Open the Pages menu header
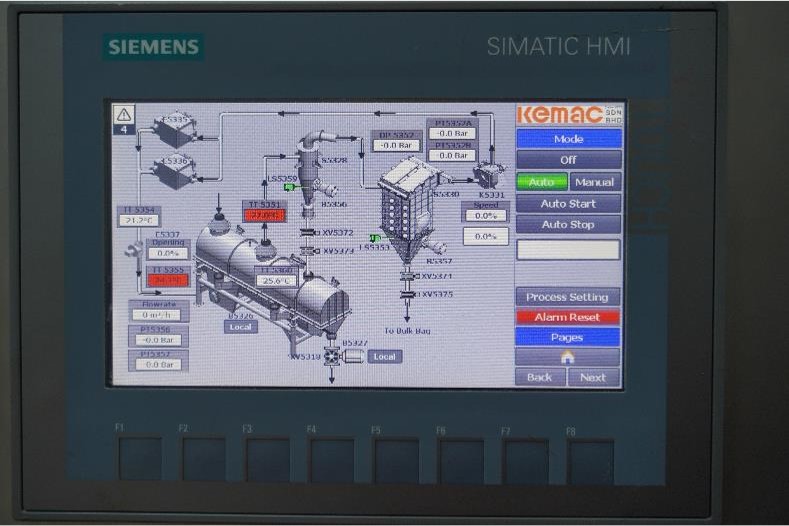Viewport: 789px width, 526px height. tap(567, 337)
